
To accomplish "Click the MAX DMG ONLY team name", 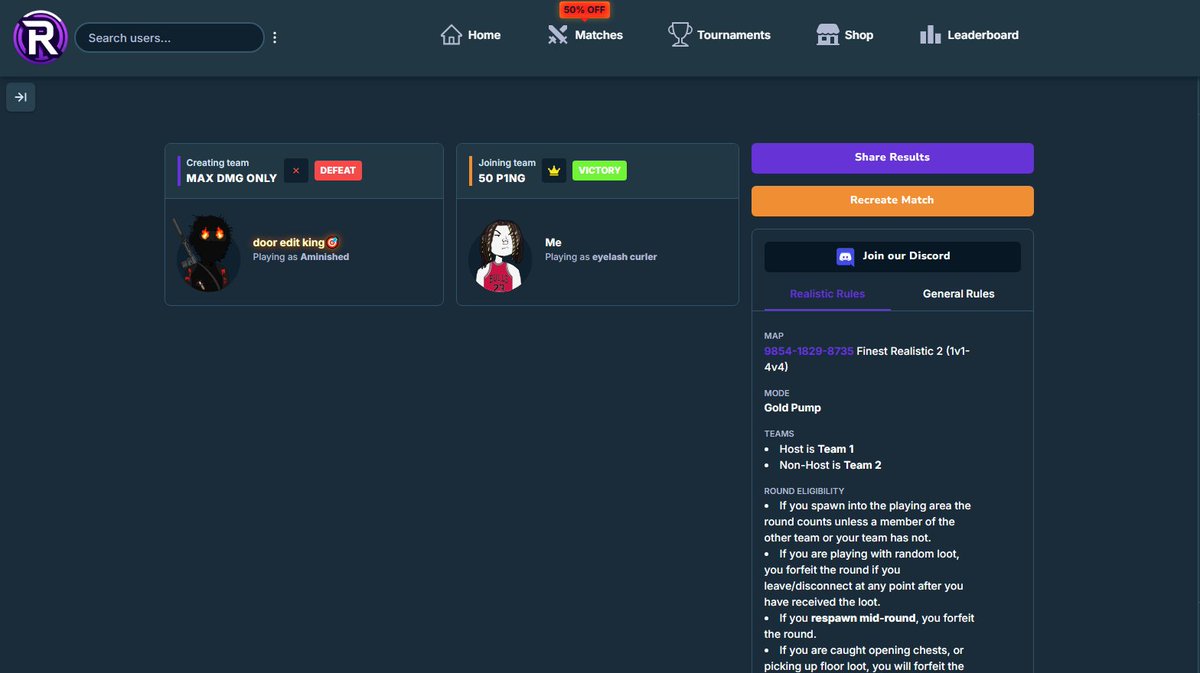I will 232,178.
